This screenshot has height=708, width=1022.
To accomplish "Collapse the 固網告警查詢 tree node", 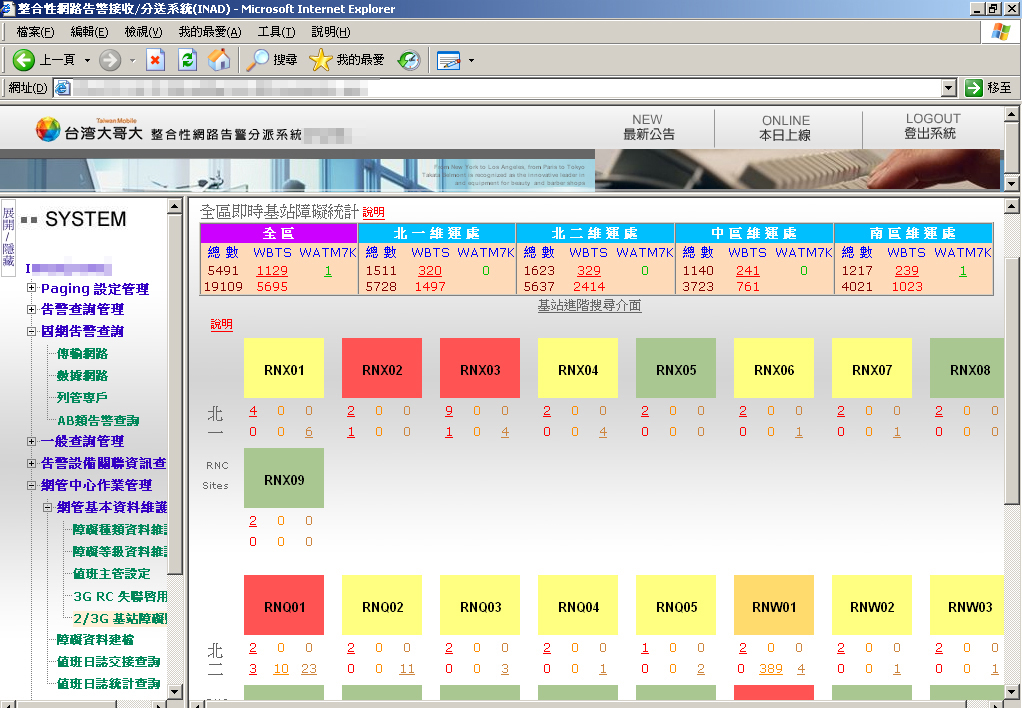I will [x=32, y=331].
